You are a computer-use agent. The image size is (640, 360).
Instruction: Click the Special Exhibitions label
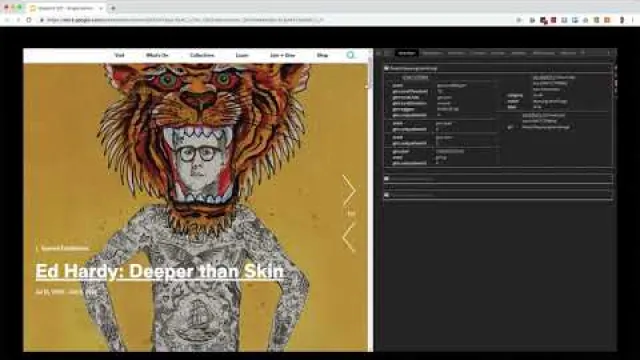(65, 248)
